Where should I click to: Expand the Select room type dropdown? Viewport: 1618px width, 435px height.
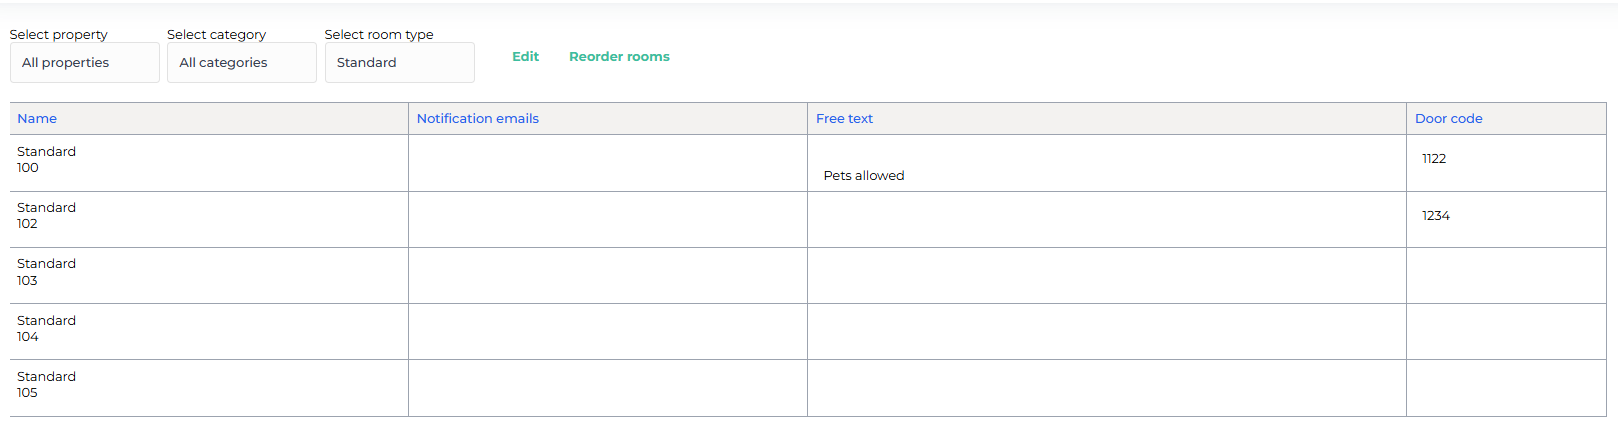399,62
